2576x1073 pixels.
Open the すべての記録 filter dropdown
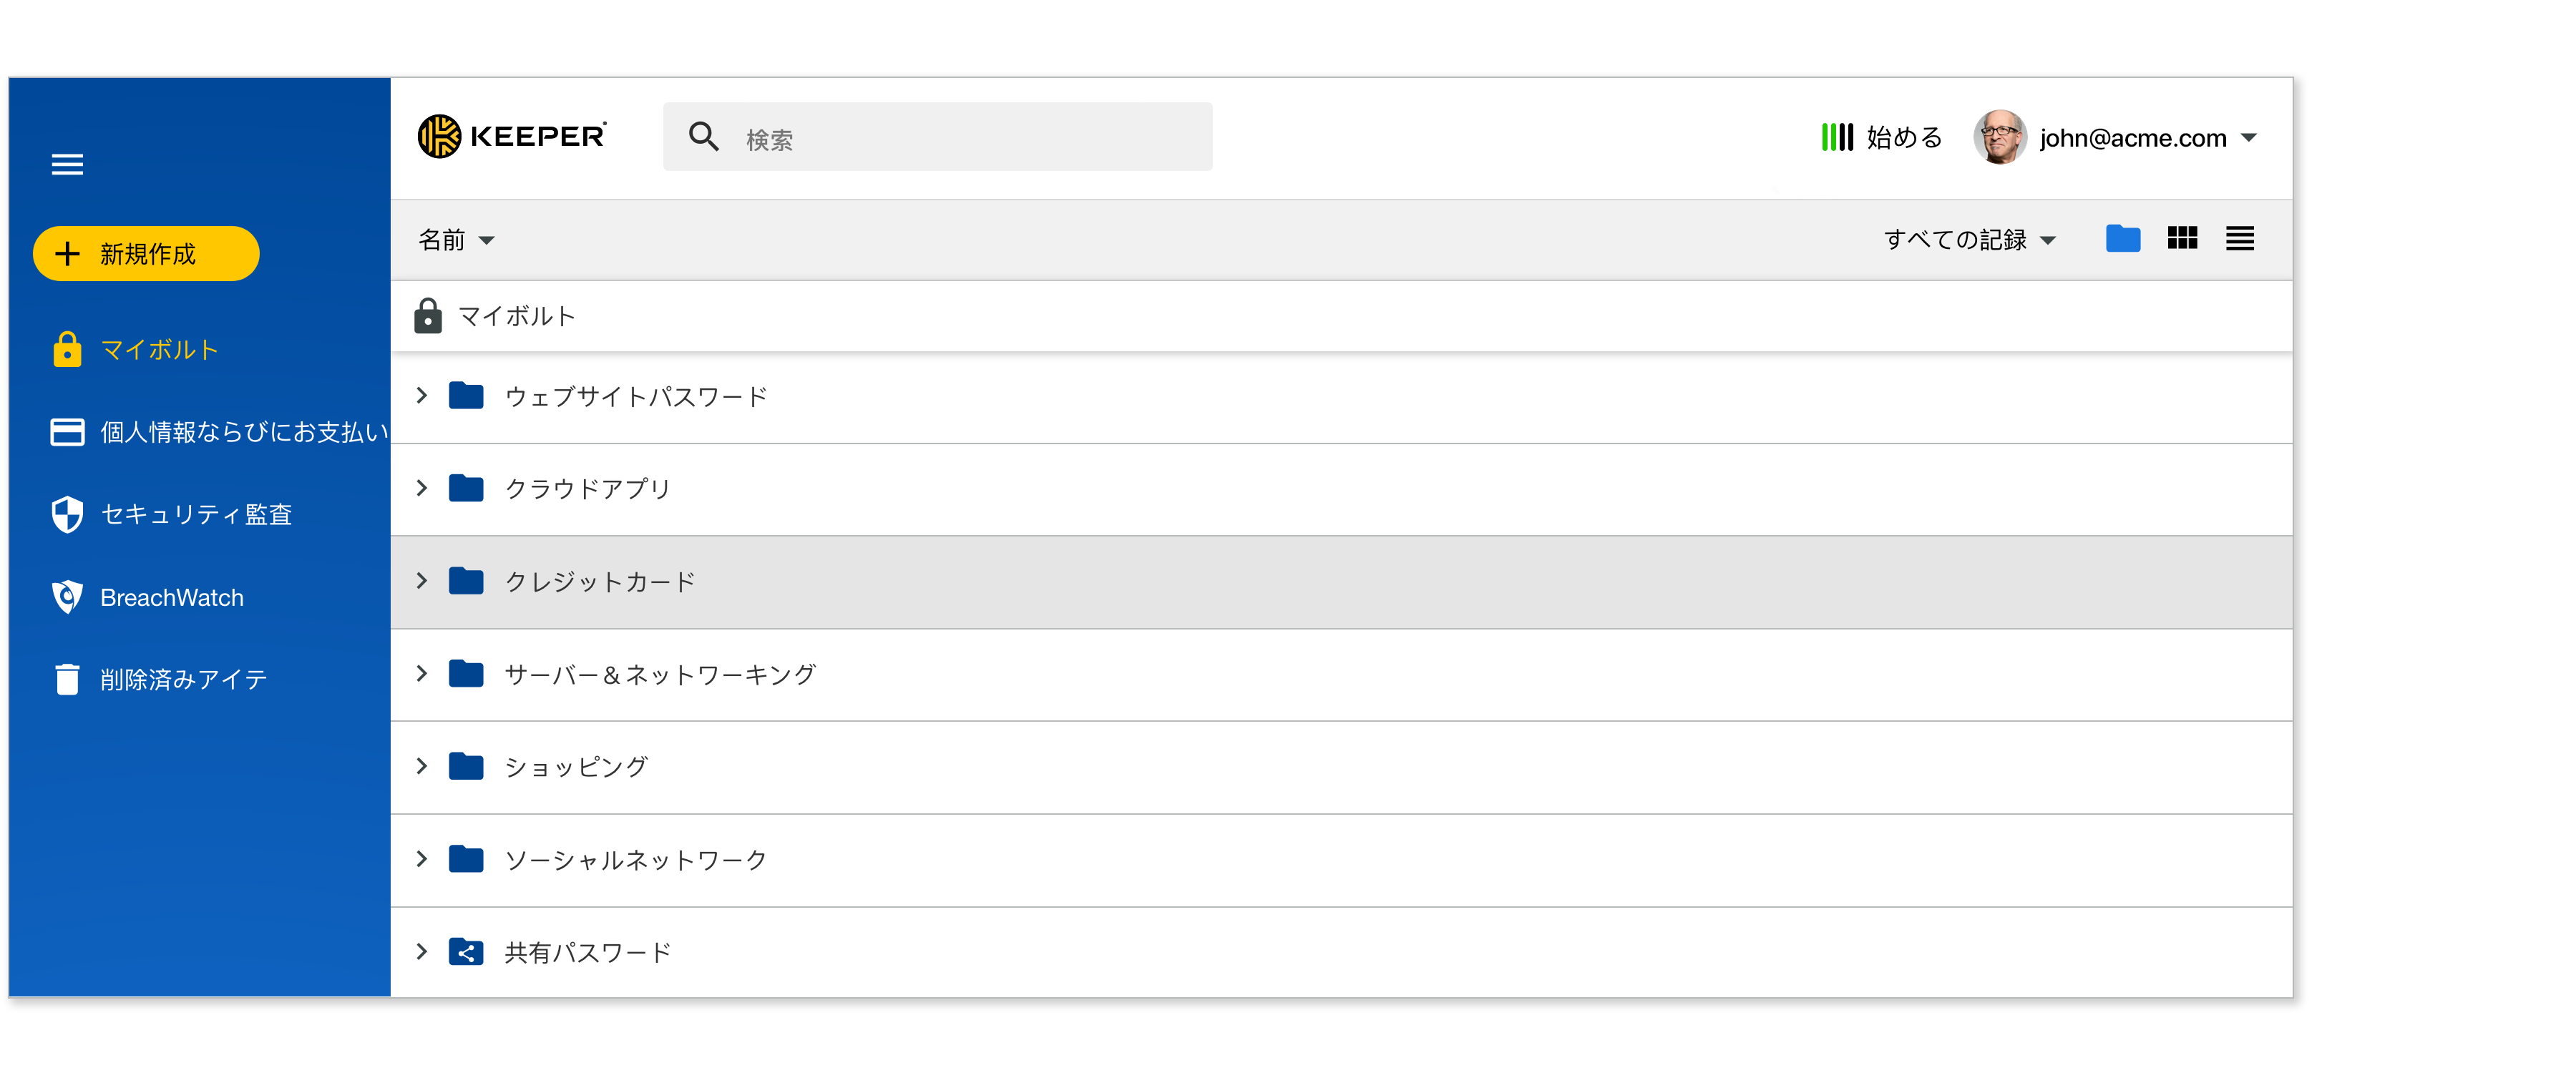(1969, 240)
